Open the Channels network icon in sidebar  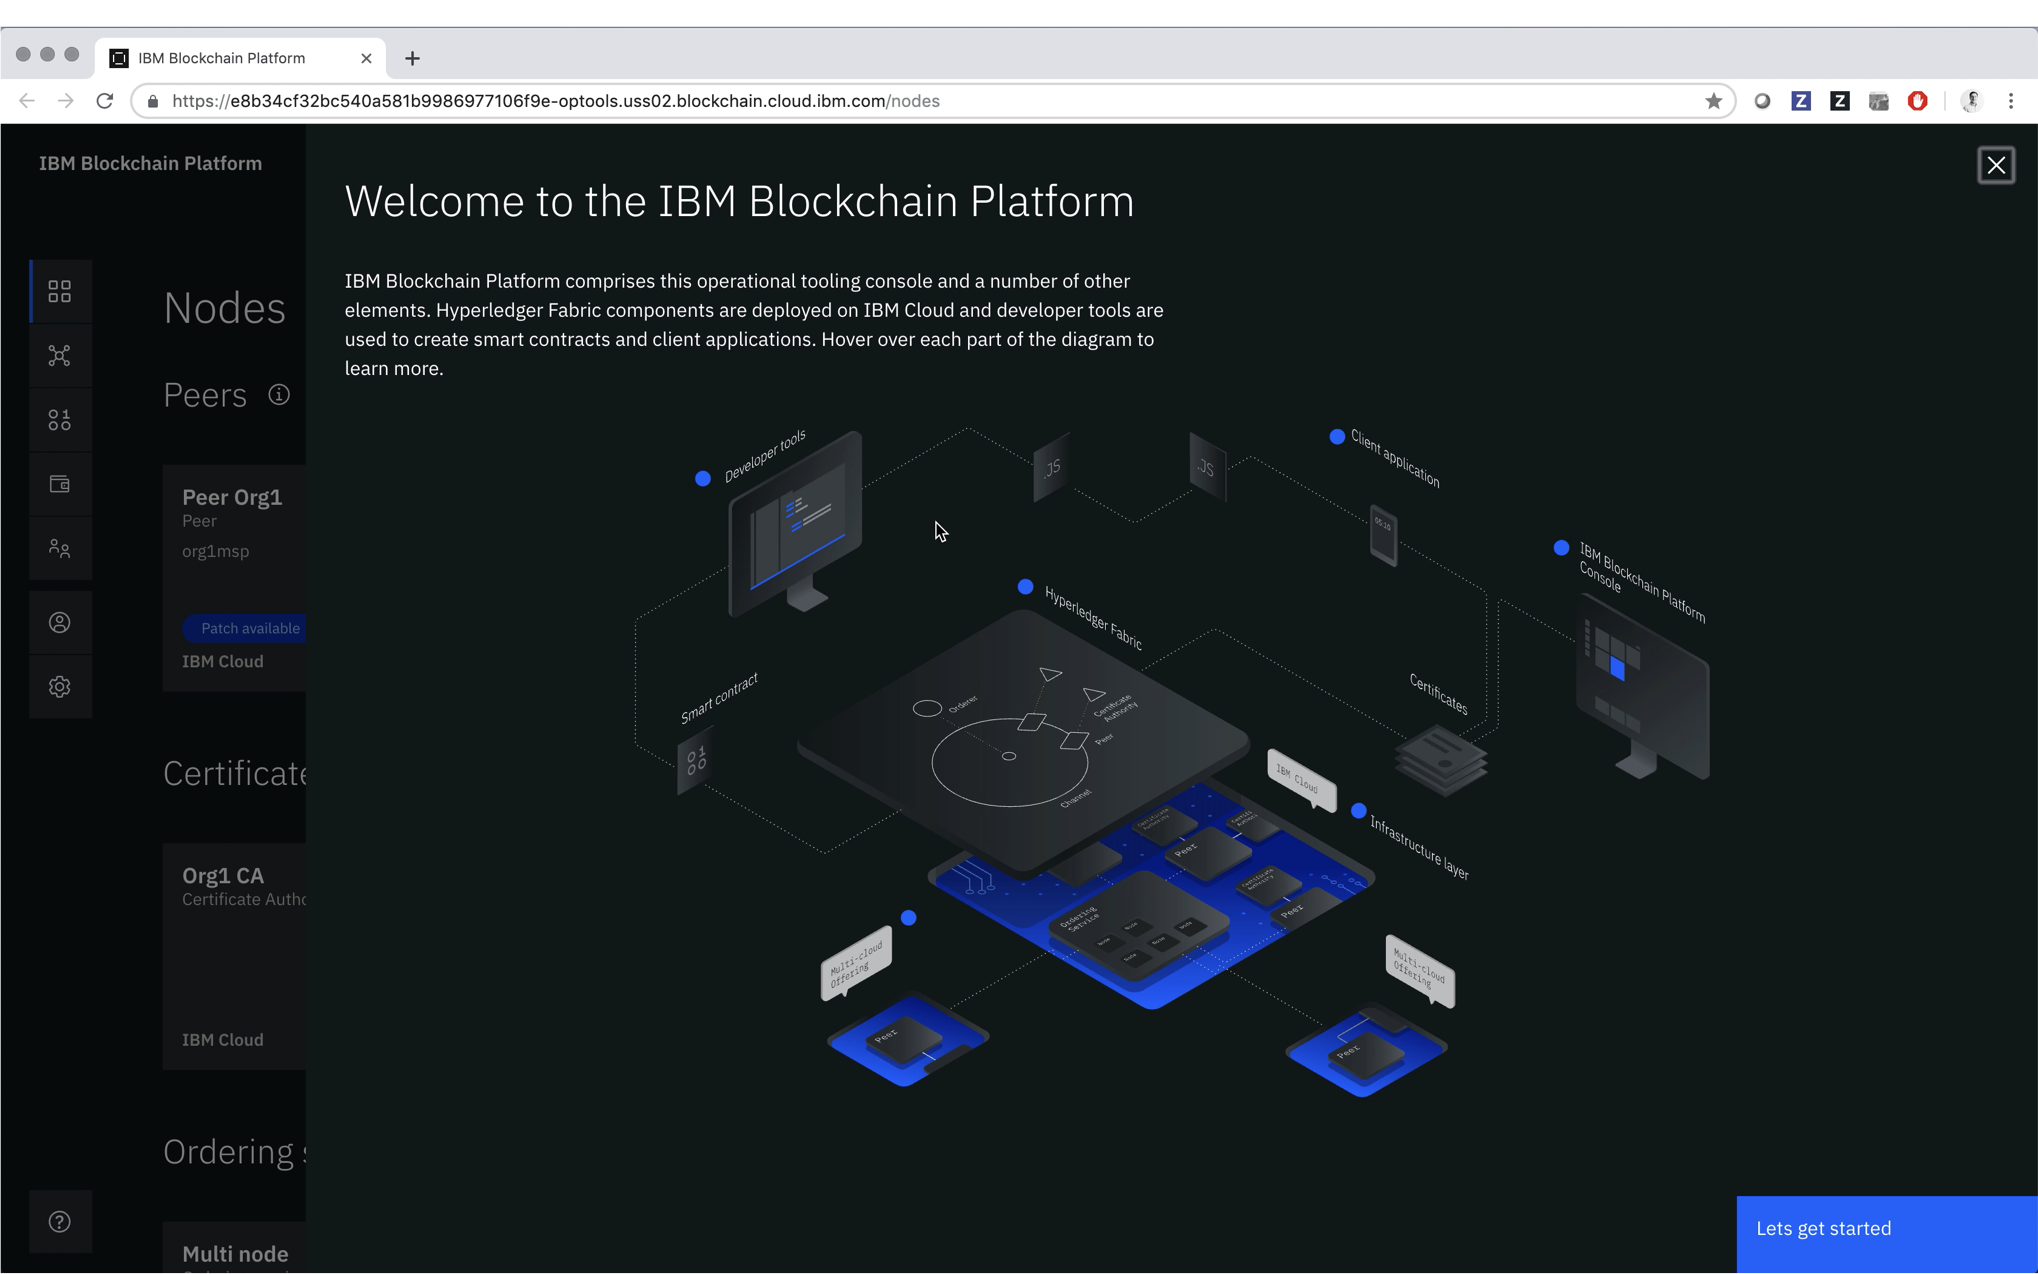pyautogui.click(x=60, y=356)
